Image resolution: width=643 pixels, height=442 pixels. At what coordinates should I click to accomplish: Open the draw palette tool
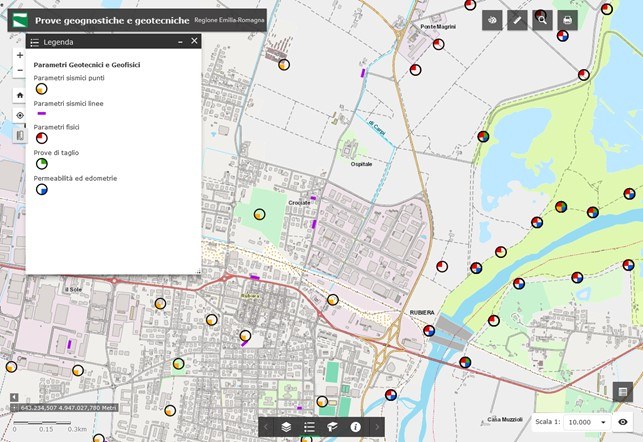pos(492,20)
